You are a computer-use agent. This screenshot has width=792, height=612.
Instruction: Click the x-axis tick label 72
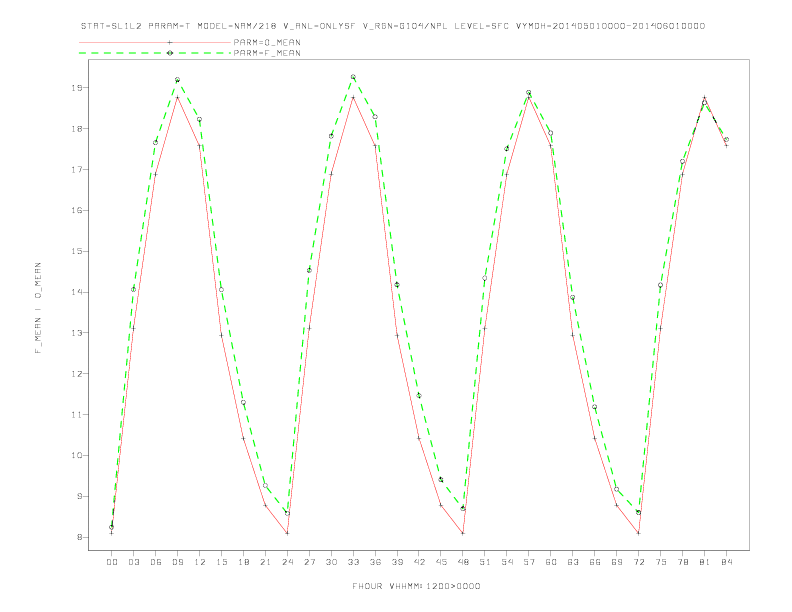[638, 562]
